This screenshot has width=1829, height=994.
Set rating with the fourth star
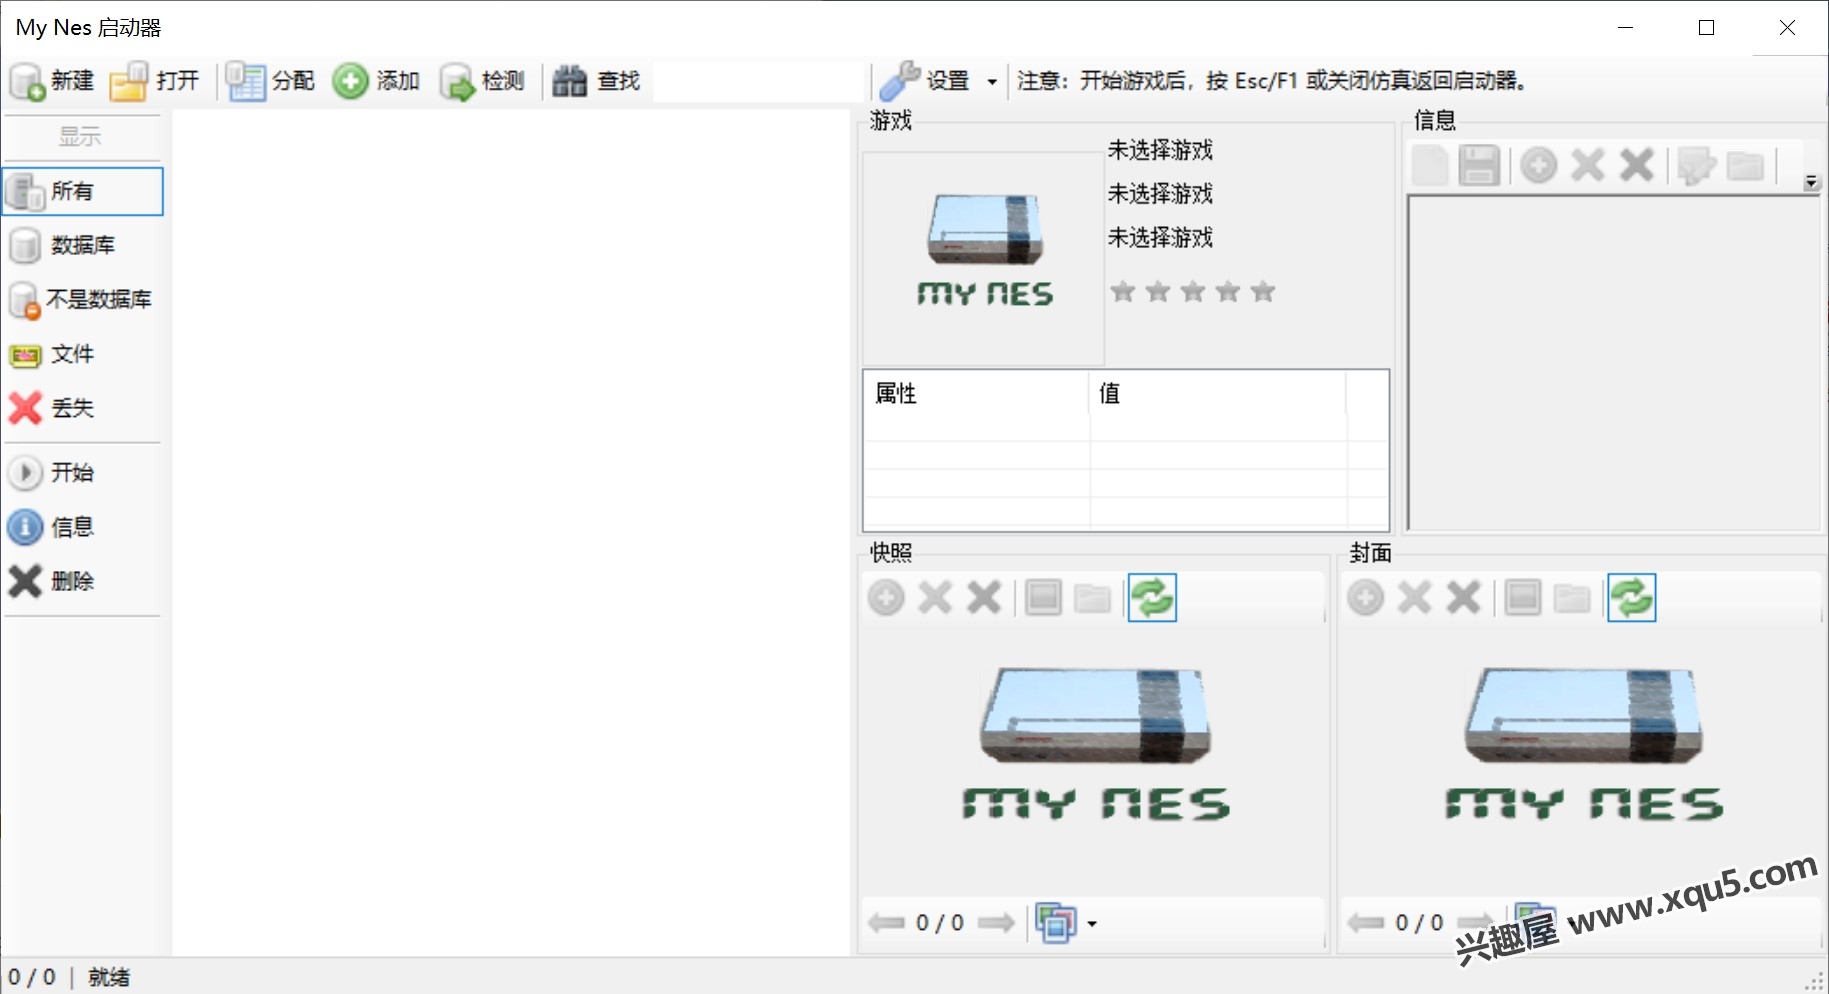(1228, 291)
